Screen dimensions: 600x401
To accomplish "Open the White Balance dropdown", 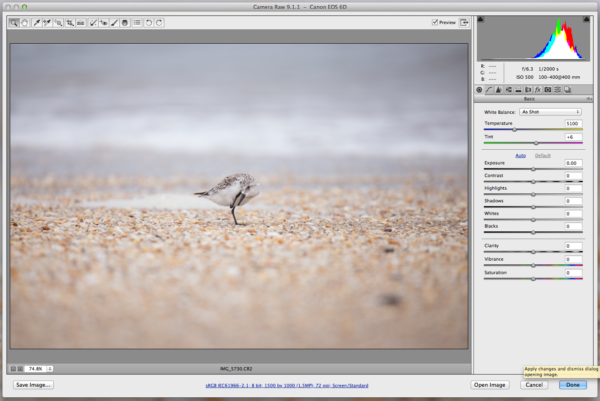I will pos(550,112).
